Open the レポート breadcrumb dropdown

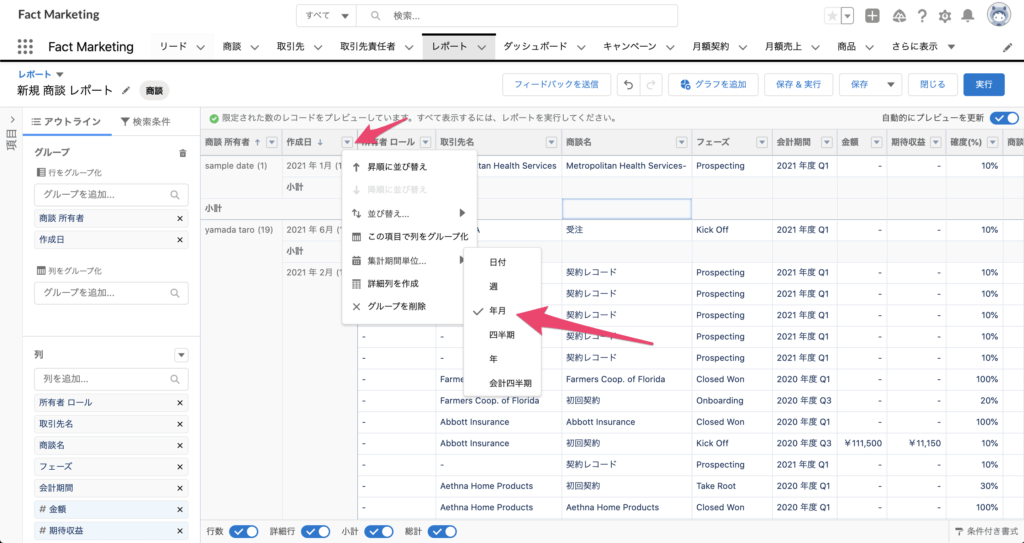pos(60,74)
